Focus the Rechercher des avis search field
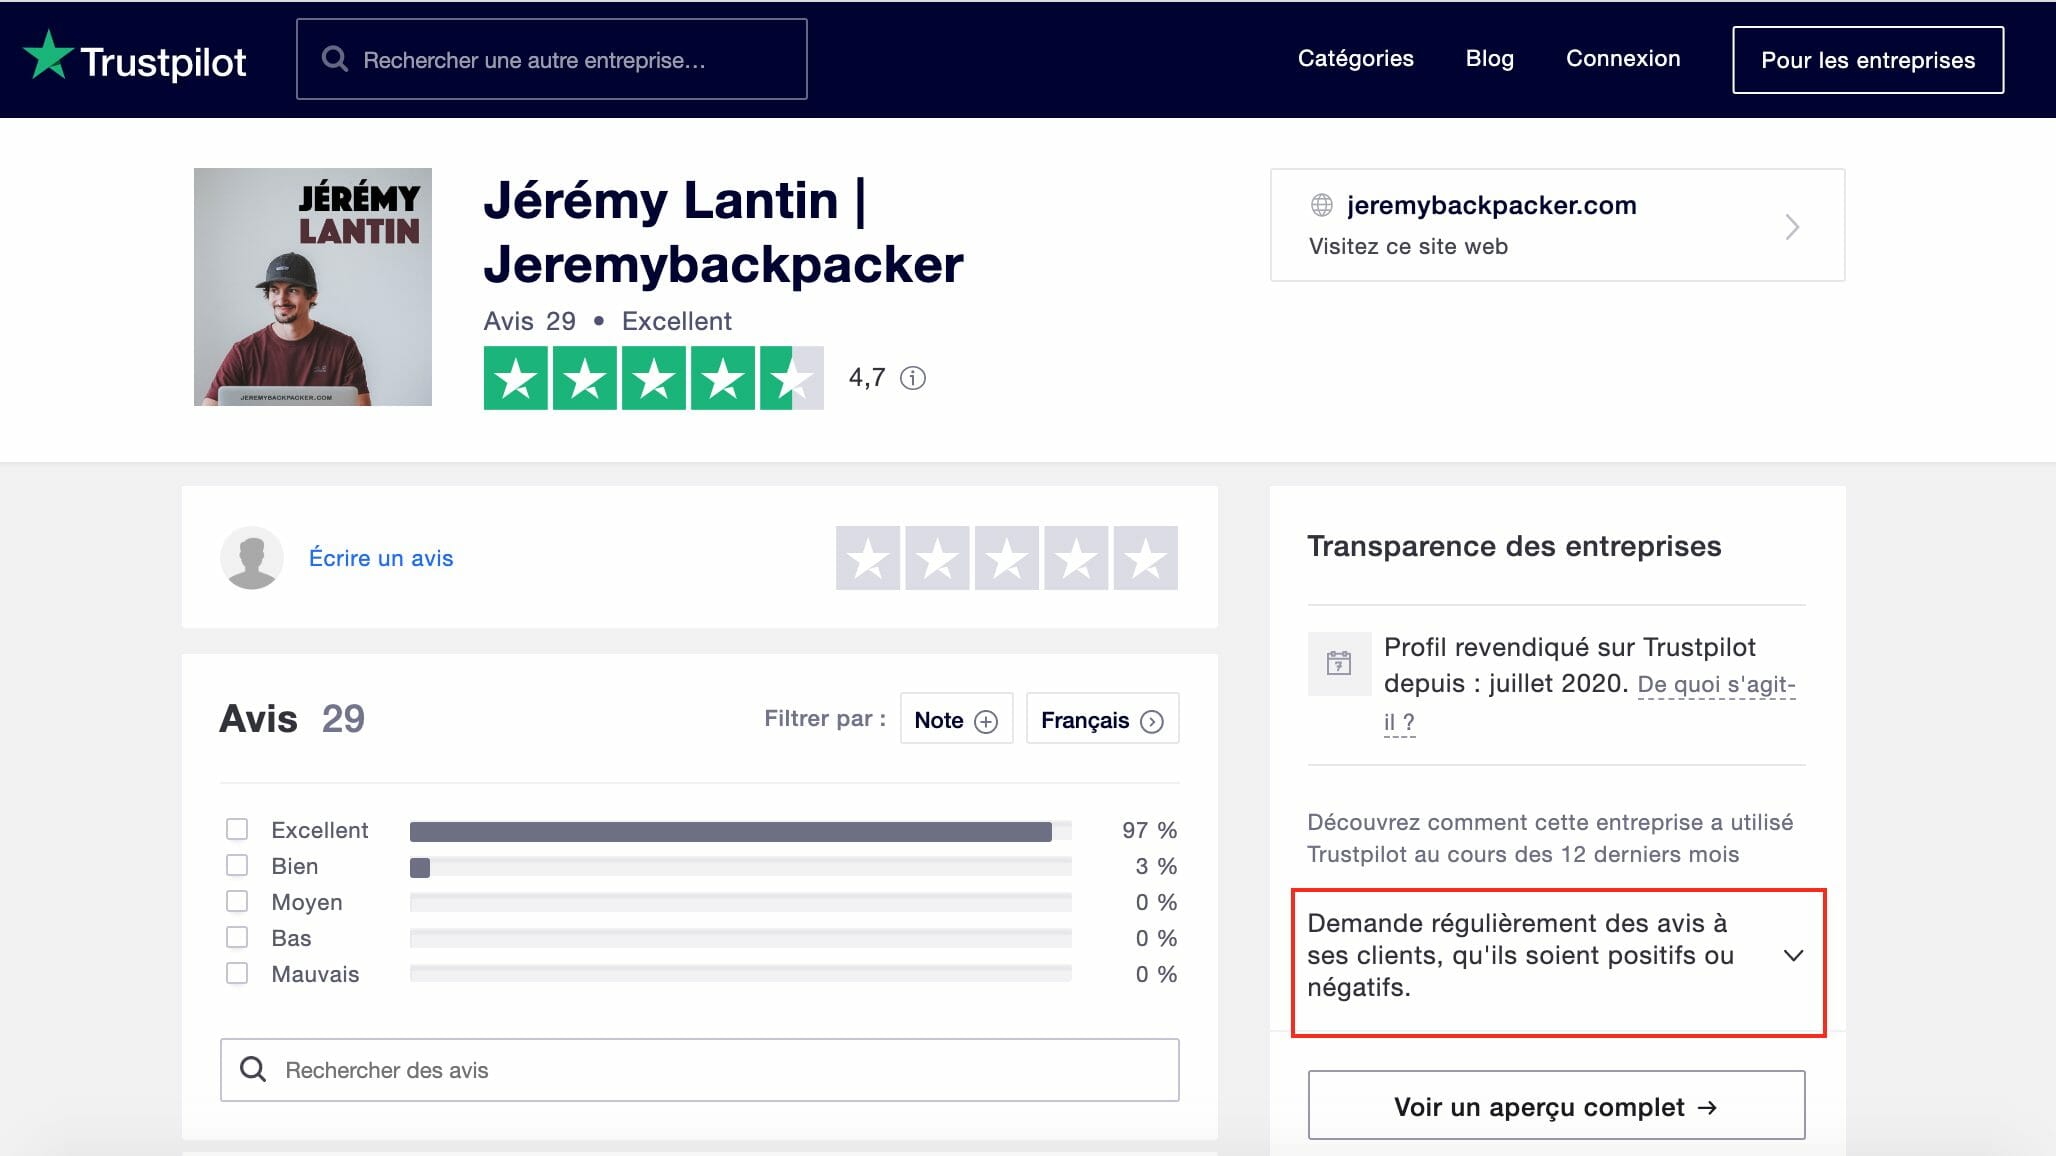 click(699, 1070)
